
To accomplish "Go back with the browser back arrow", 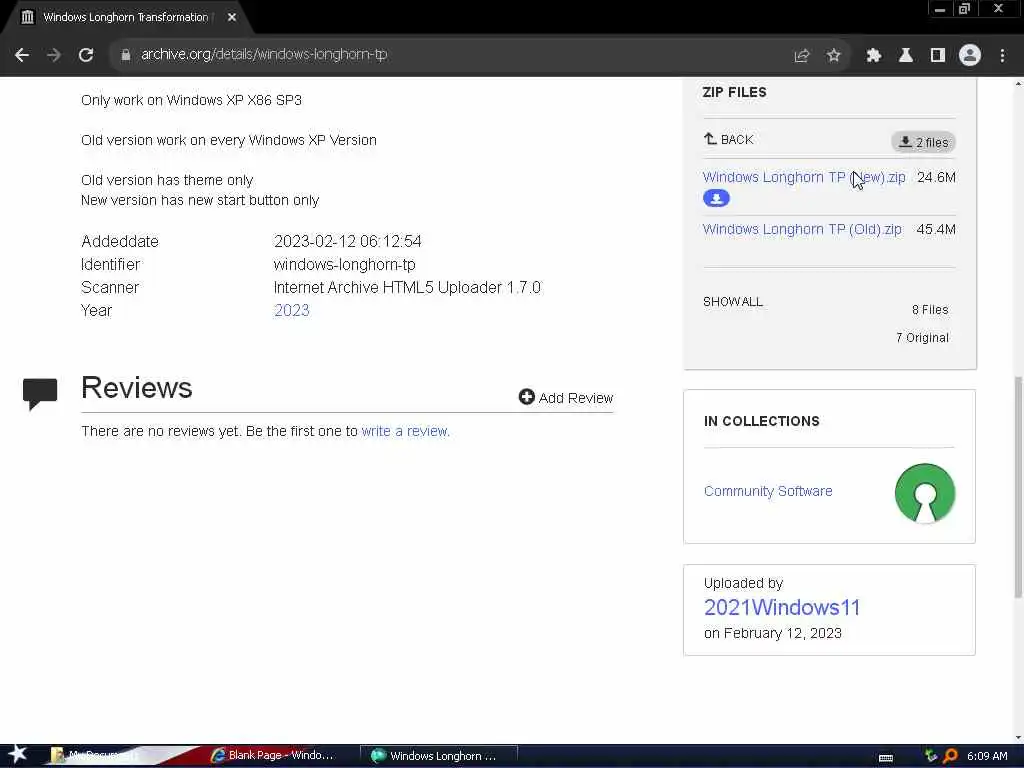I will click(x=22, y=56).
